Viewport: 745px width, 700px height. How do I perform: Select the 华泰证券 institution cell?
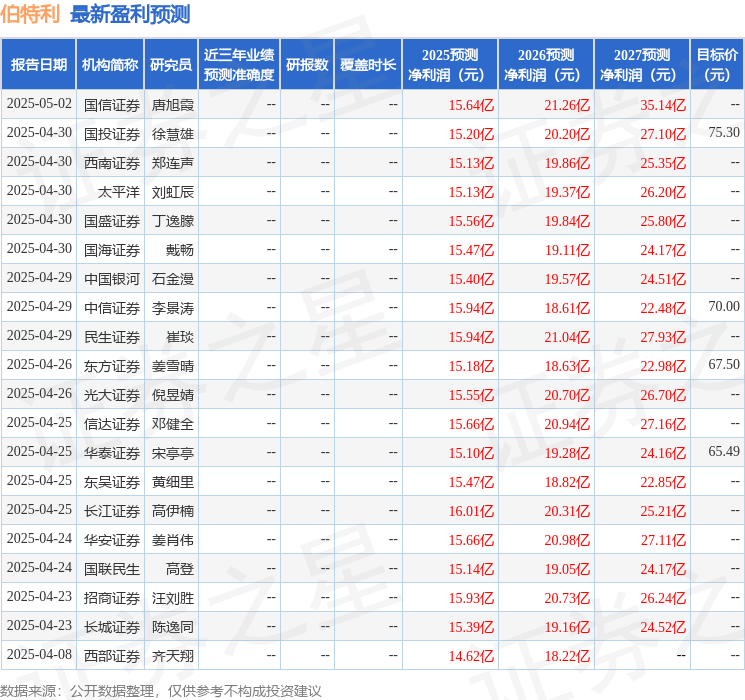[x=112, y=453]
